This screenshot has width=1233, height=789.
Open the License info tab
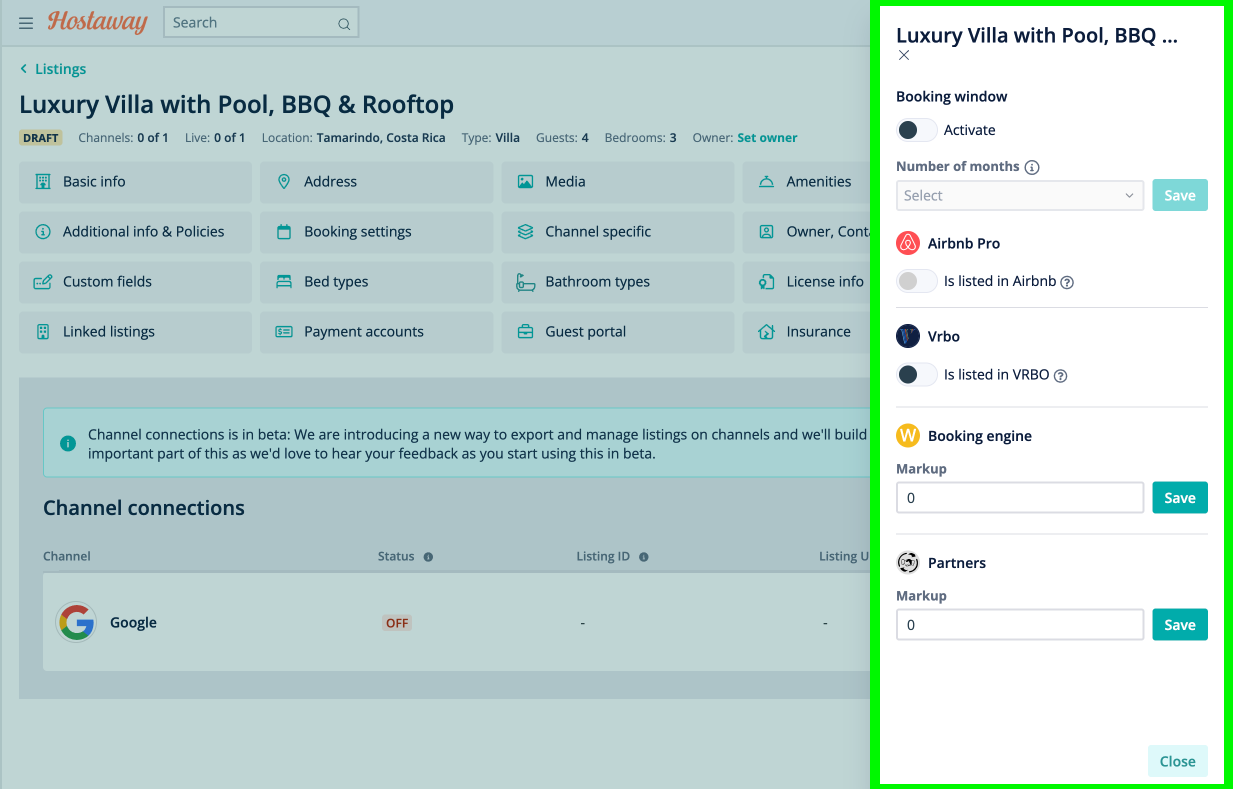pos(806,282)
